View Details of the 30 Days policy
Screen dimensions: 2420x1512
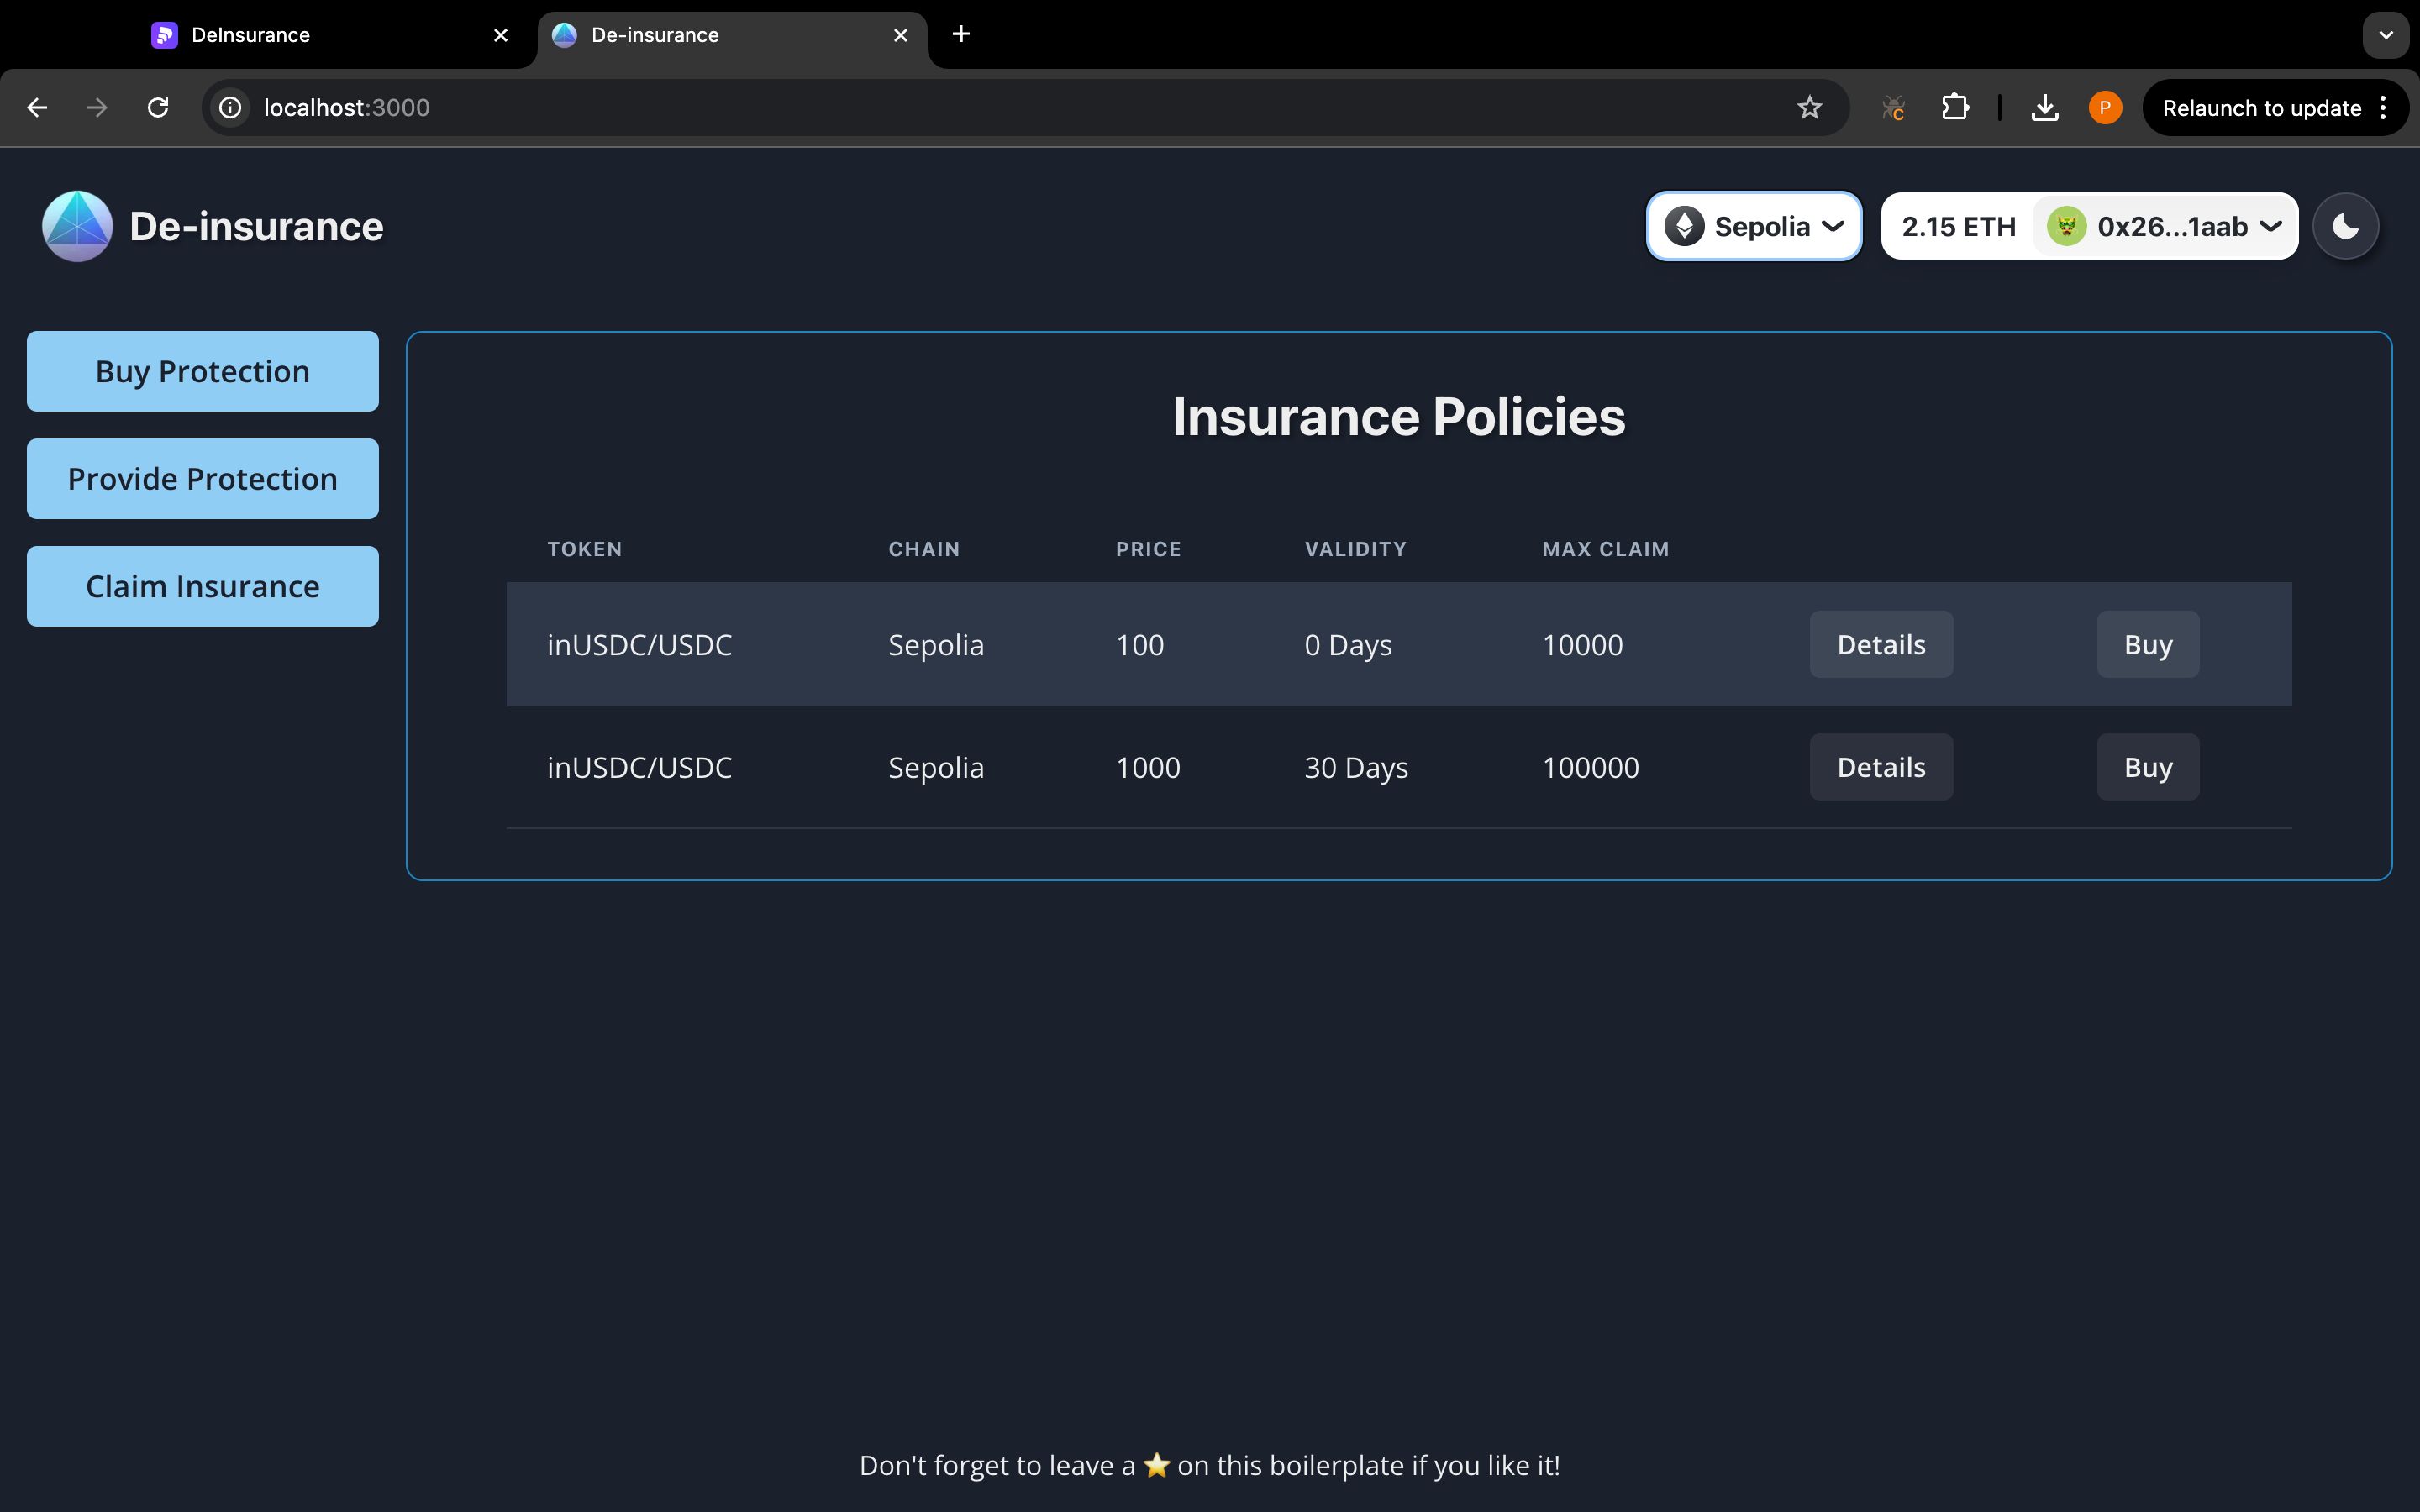[1881, 767]
